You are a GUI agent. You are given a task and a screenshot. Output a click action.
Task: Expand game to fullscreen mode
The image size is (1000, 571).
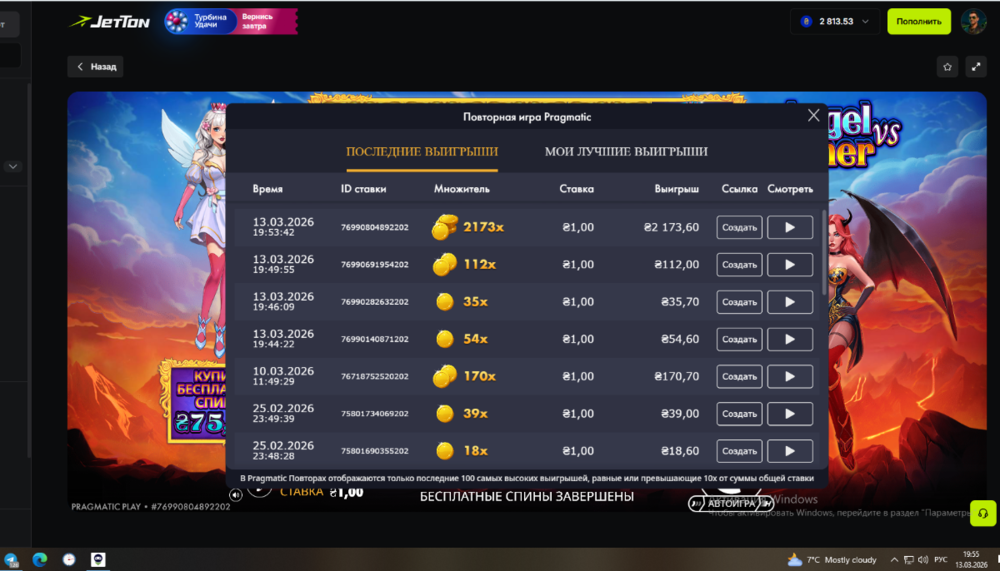[x=976, y=67]
